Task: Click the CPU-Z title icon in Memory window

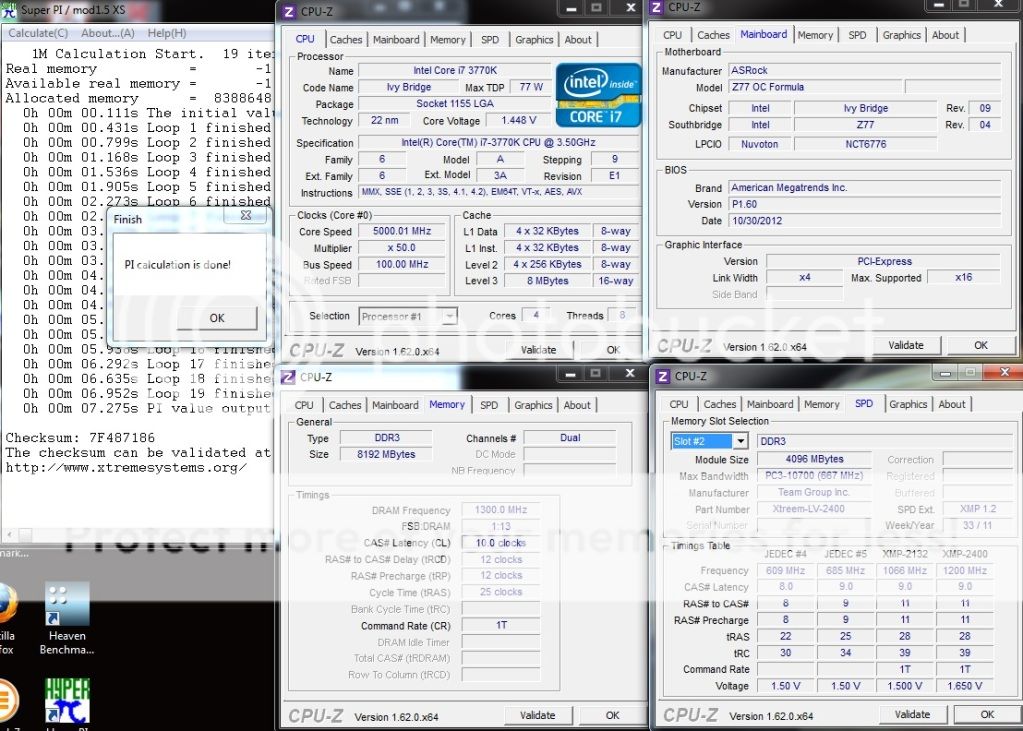Action: pyautogui.click(x=288, y=377)
